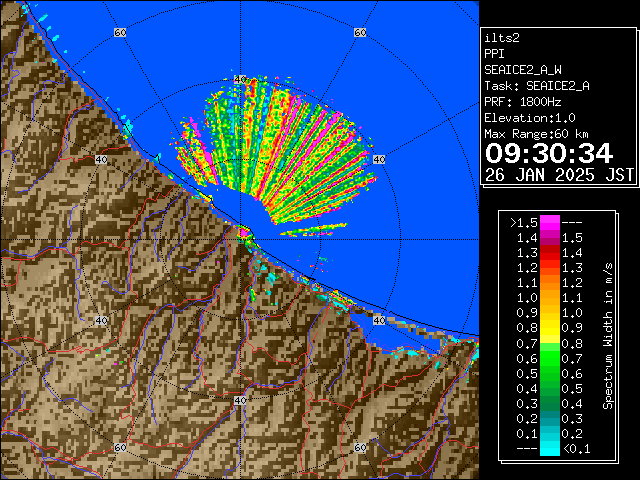The height and width of the screenshot is (480, 640).
Task: Click the '26 JAN 2025 JST' date
Action: point(559,175)
